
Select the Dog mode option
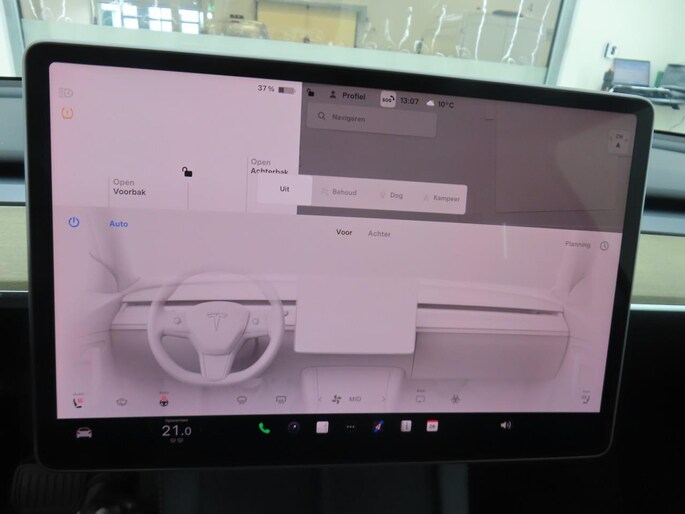pyautogui.click(x=392, y=195)
